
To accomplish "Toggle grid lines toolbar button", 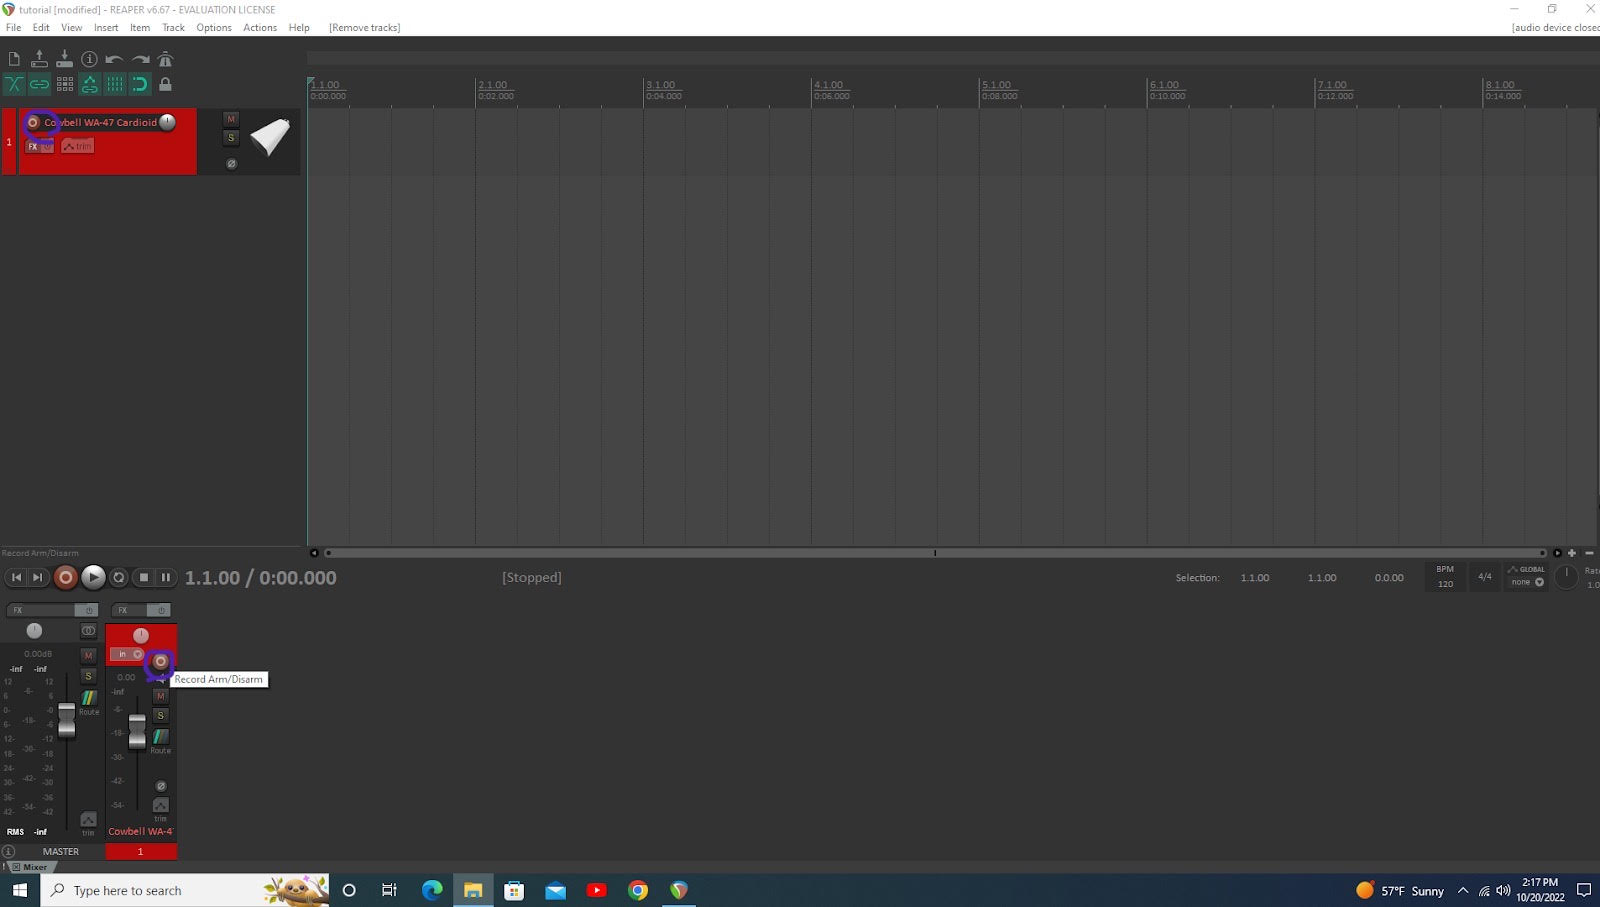I will click(x=115, y=84).
